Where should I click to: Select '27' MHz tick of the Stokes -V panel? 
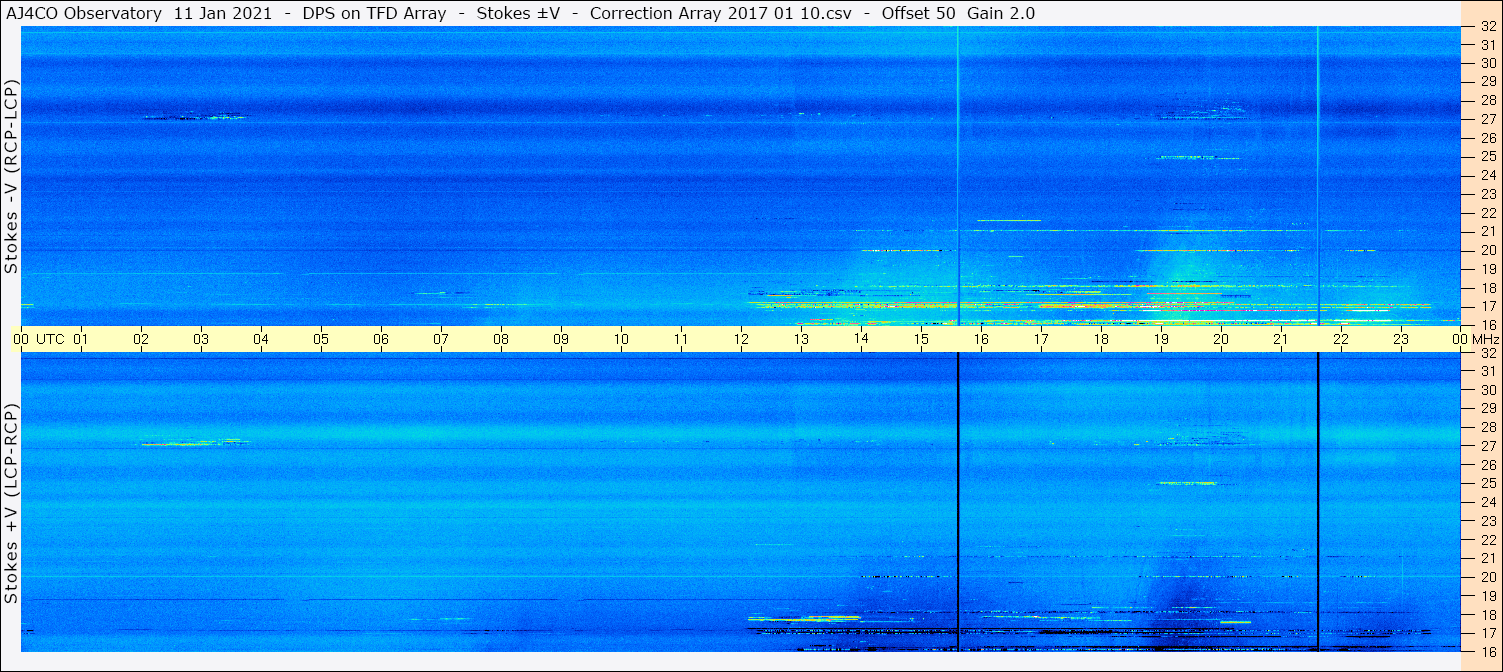point(1487,118)
